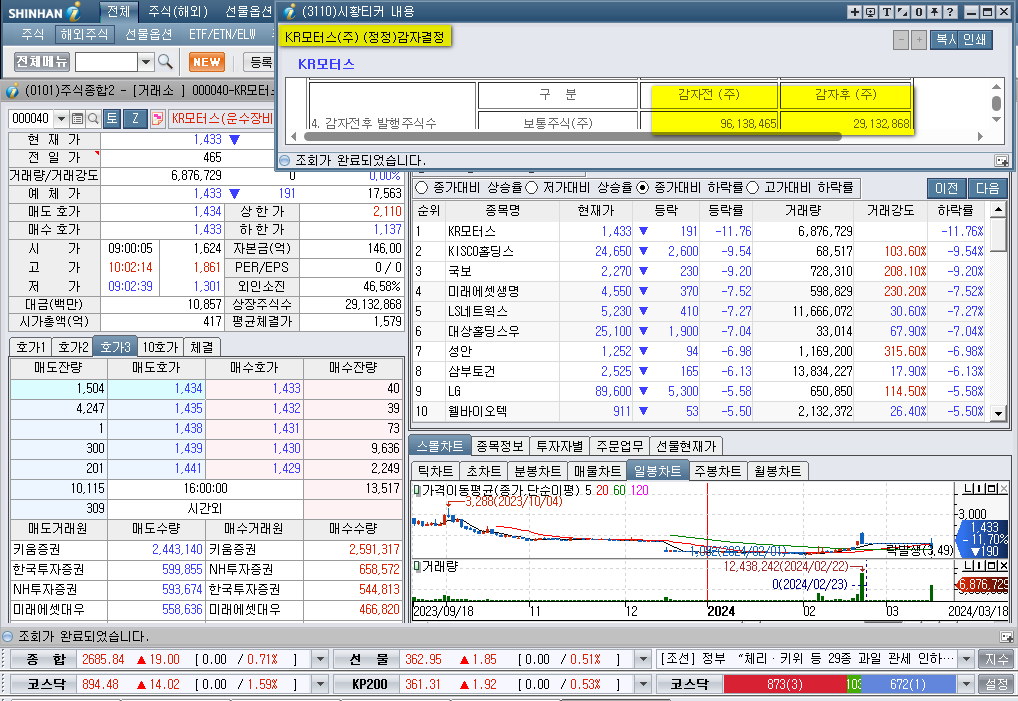Click the monitor icon in ticker window titlebar
The width and height of the screenshot is (1018, 701).
coord(871,12)
